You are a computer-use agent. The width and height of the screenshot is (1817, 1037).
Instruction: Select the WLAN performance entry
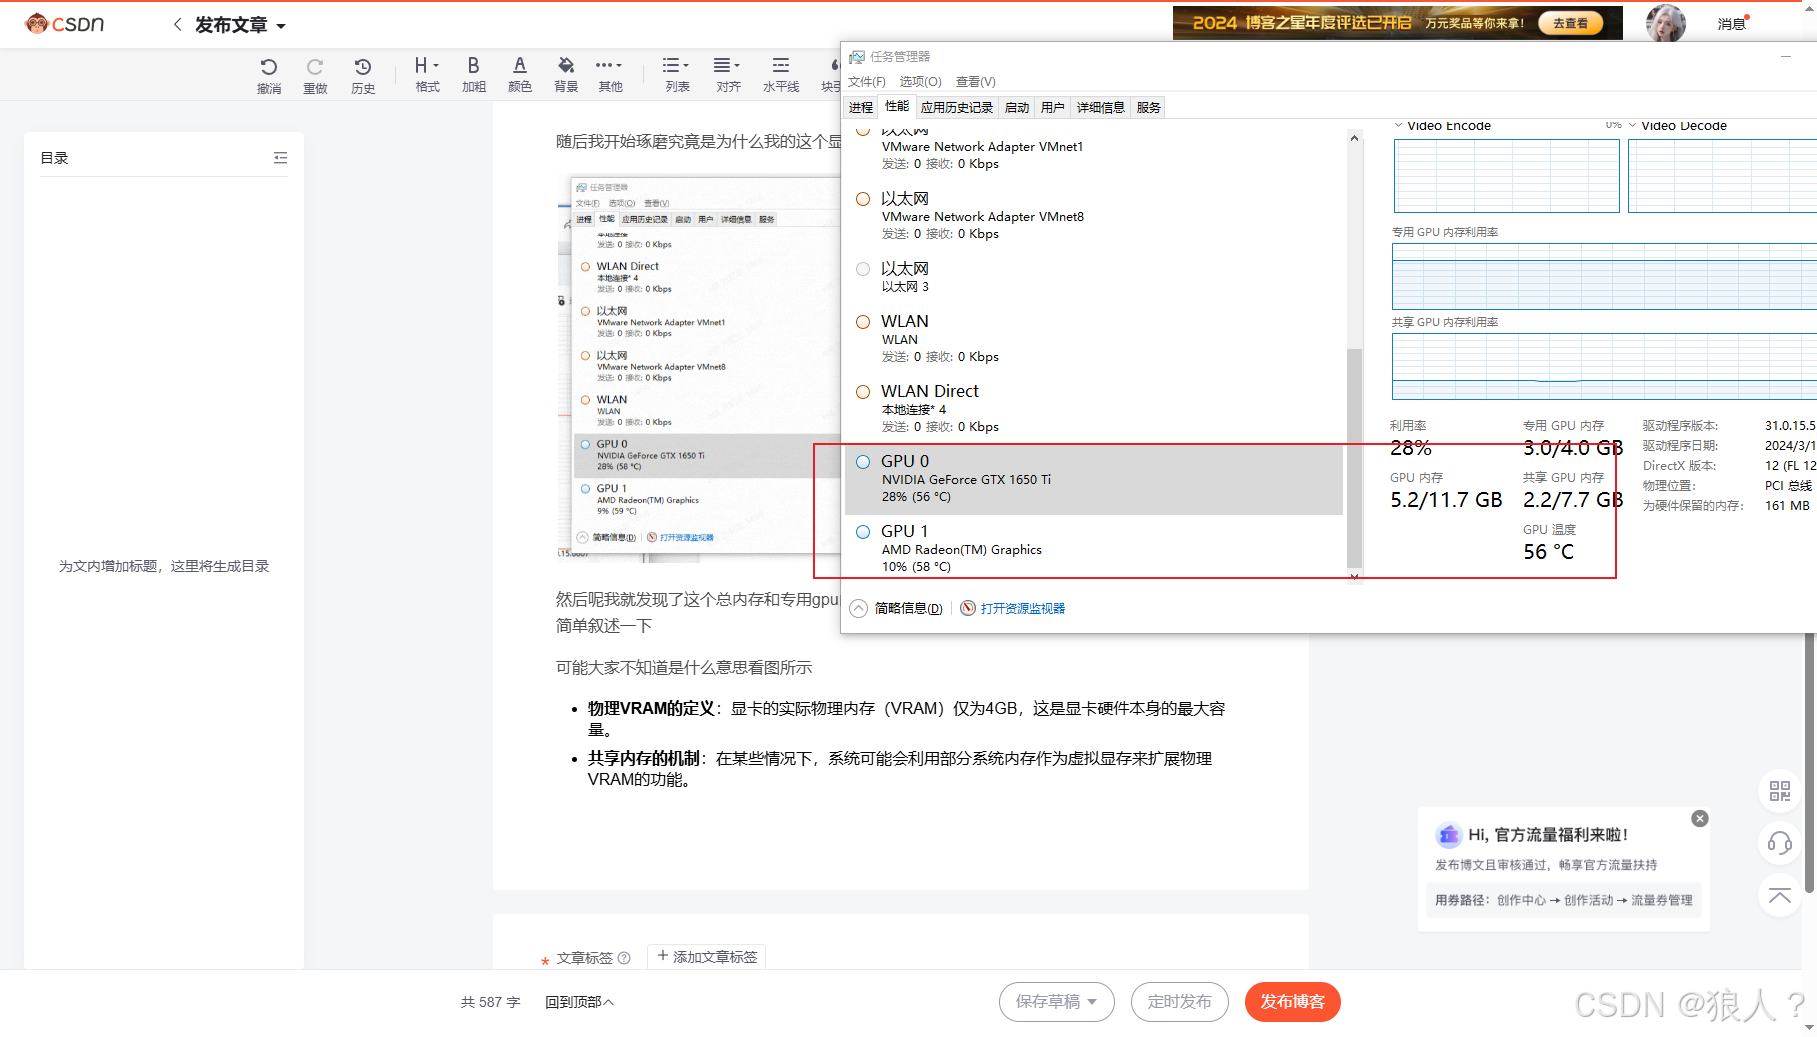pos(1094,338)
